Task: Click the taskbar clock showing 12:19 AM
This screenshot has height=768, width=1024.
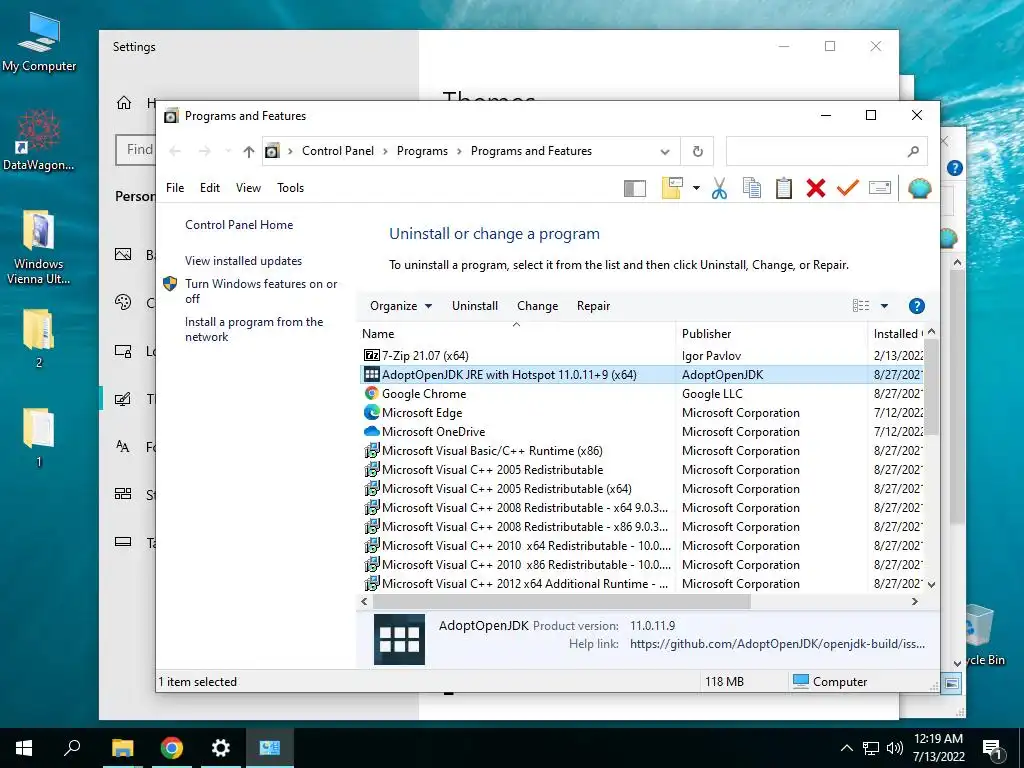Action: coord(938,748)
